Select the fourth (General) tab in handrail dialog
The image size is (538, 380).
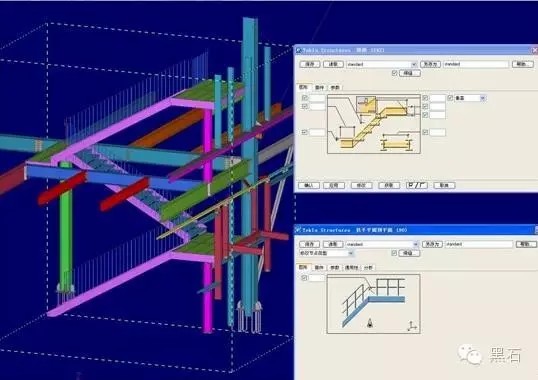point(351,267)
